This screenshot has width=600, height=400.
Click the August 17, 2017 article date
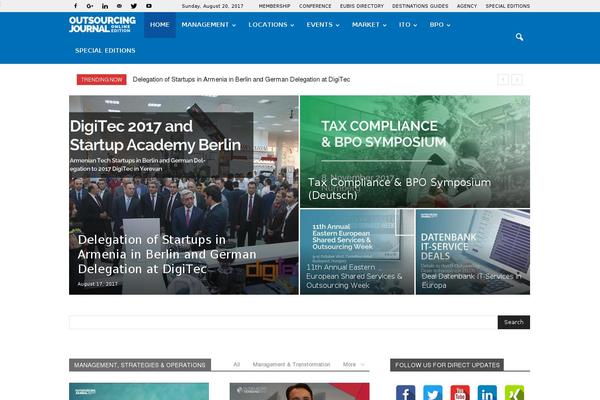[x=98, y=284]
